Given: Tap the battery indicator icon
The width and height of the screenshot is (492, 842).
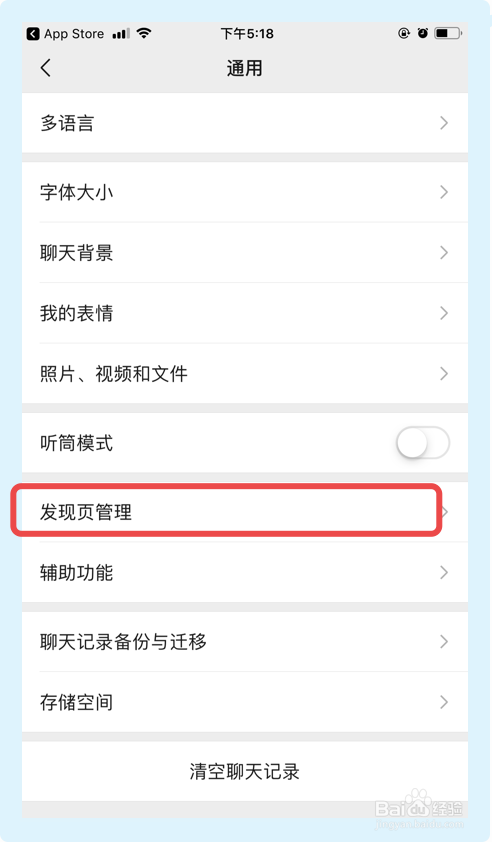Looking at the screenshot, I should 448,33.
